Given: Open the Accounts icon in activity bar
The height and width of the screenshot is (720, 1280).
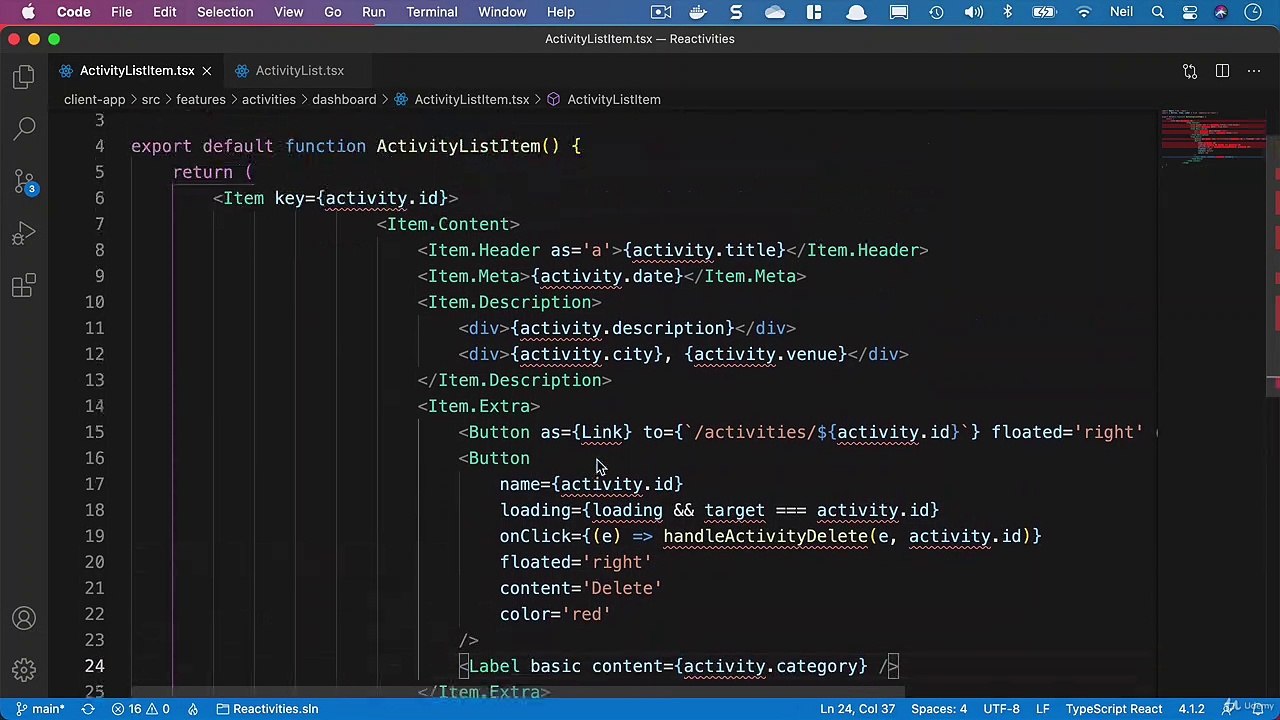Looking at the screenshot, I should point(24,618).
